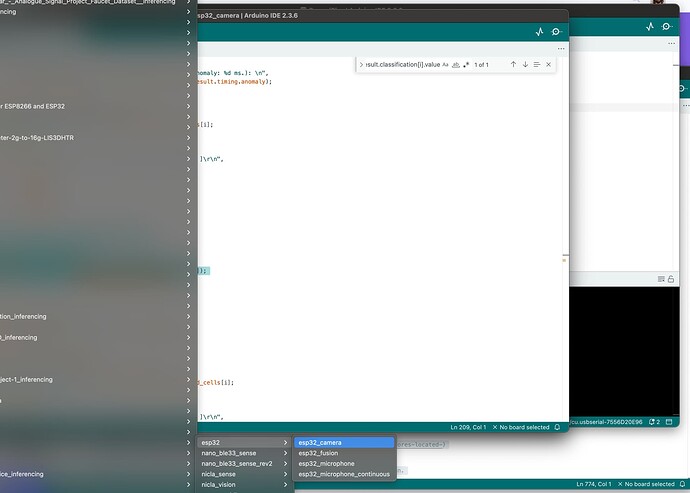Clear output in background window's output panel
This screenshot has height=493, width=690.
661,279
